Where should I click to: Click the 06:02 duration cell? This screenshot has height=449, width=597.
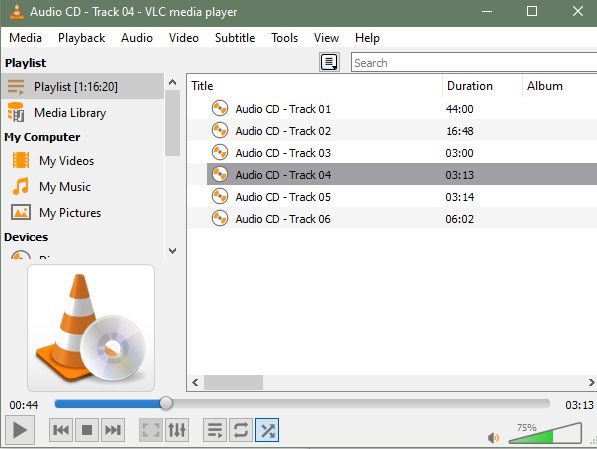[x=460, y=219]
